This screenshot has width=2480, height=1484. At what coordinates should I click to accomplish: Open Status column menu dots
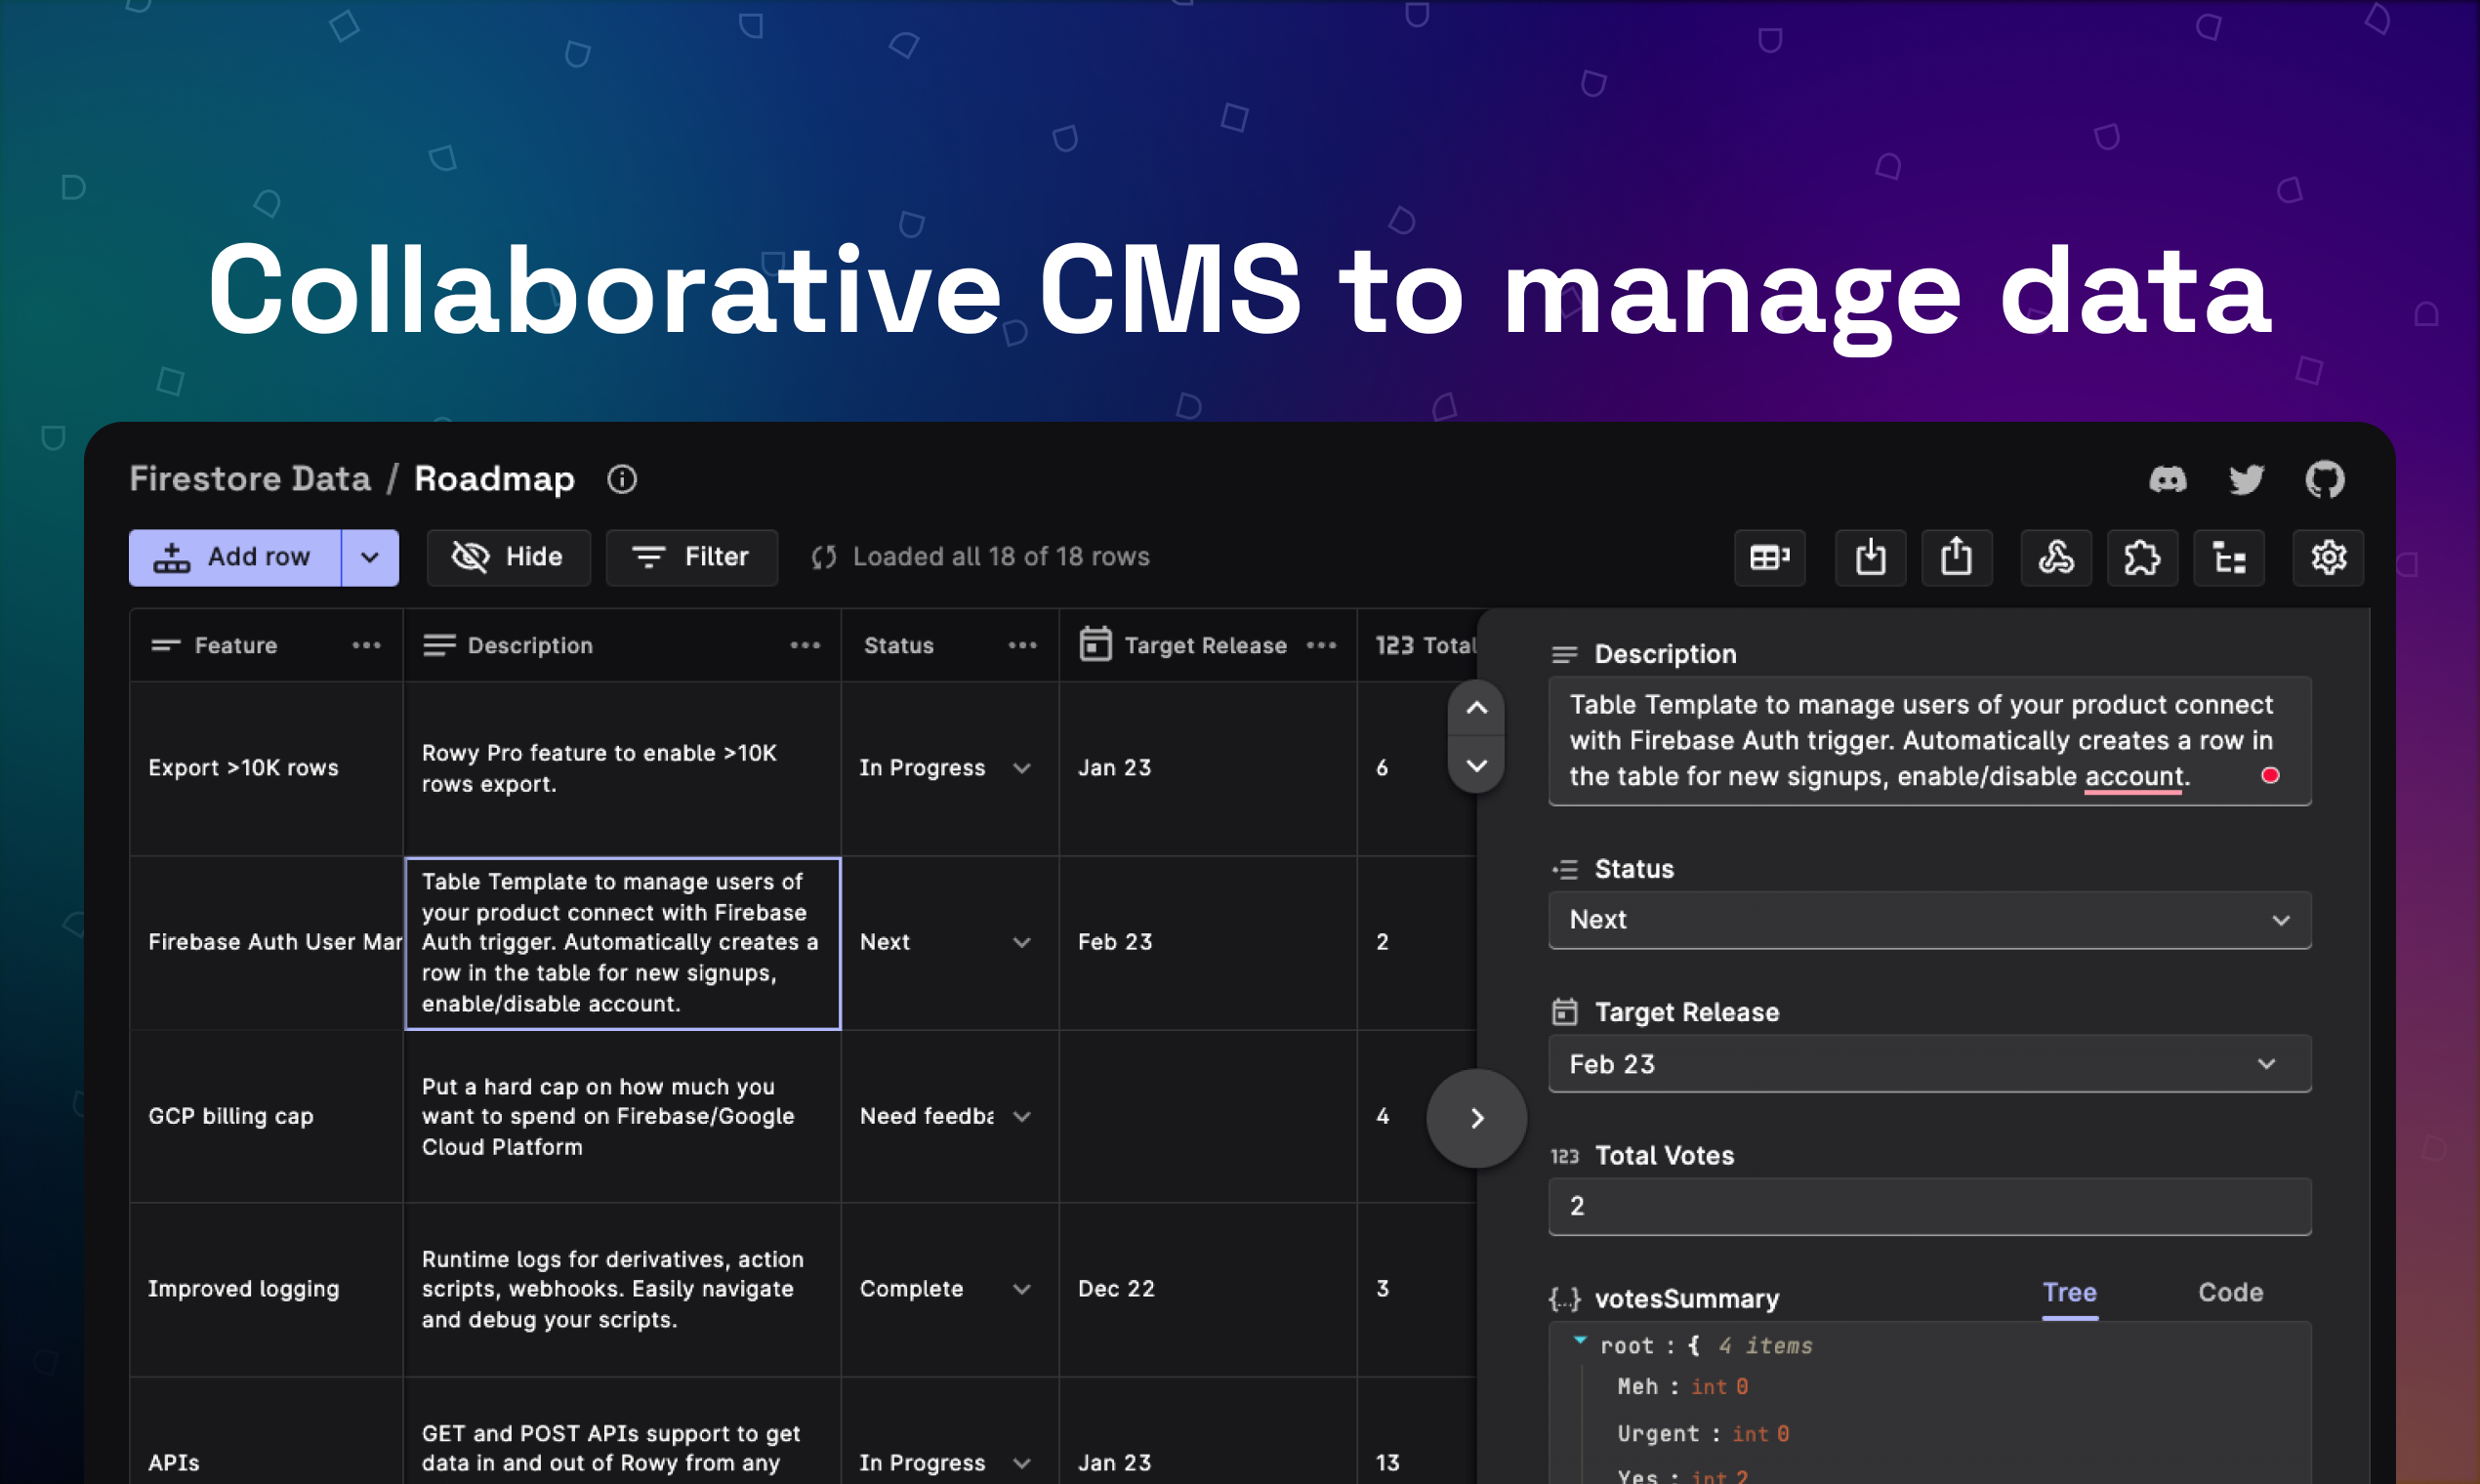coord(1022,646)
